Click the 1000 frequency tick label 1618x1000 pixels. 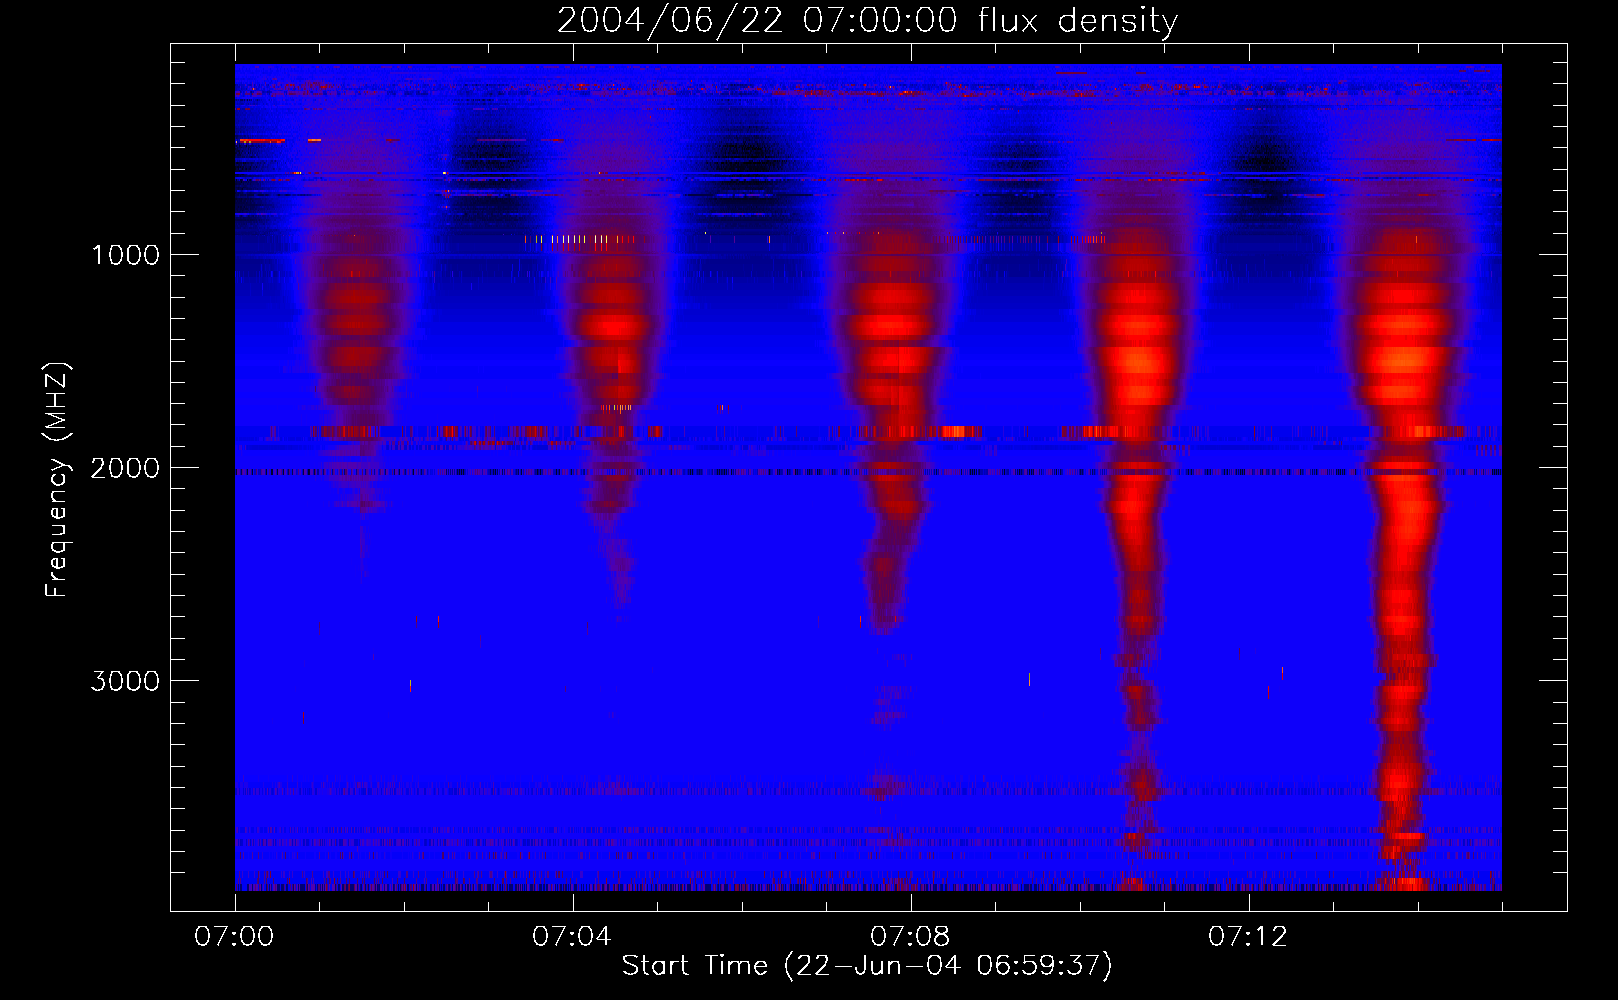tap(125, 255)
